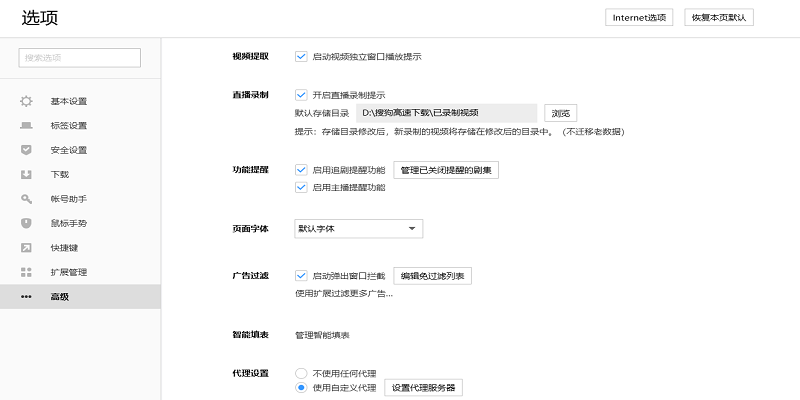Viewport: 800px width, 400px height.
Task: Toggle the 开启直播录制提示 checkbox
Action: pyautogui.click(x=301, y=94)
